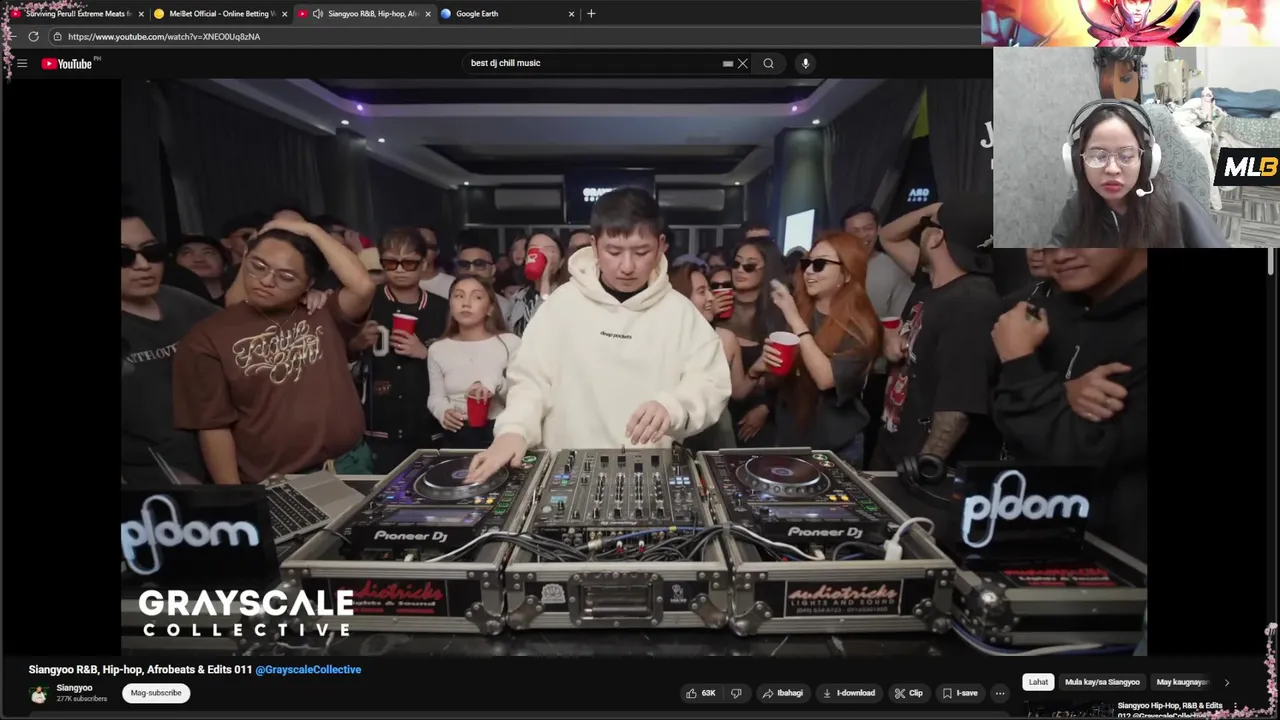Dislike the video
Viewport: 1280px width, 720px height.
coord(736,693)
